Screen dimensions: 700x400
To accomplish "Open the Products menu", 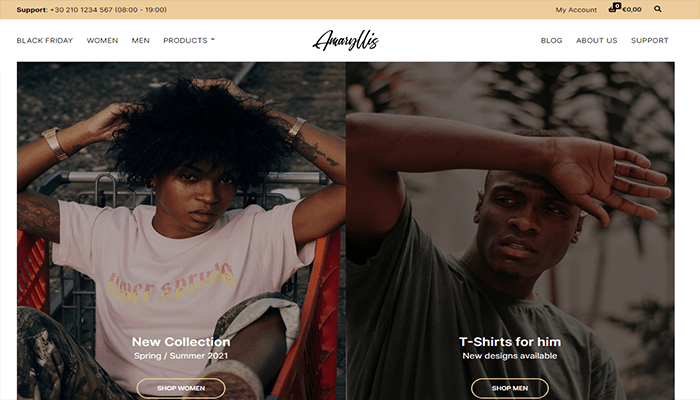I will click(x=185, y=41).
